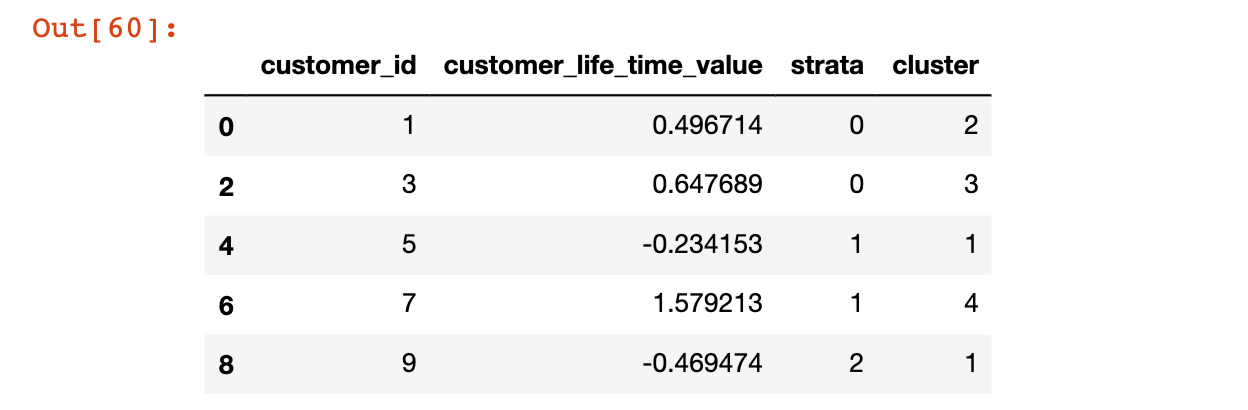Select row index 6 label
The width and height of the screenshot is (1248, 410).
(226, 305)
